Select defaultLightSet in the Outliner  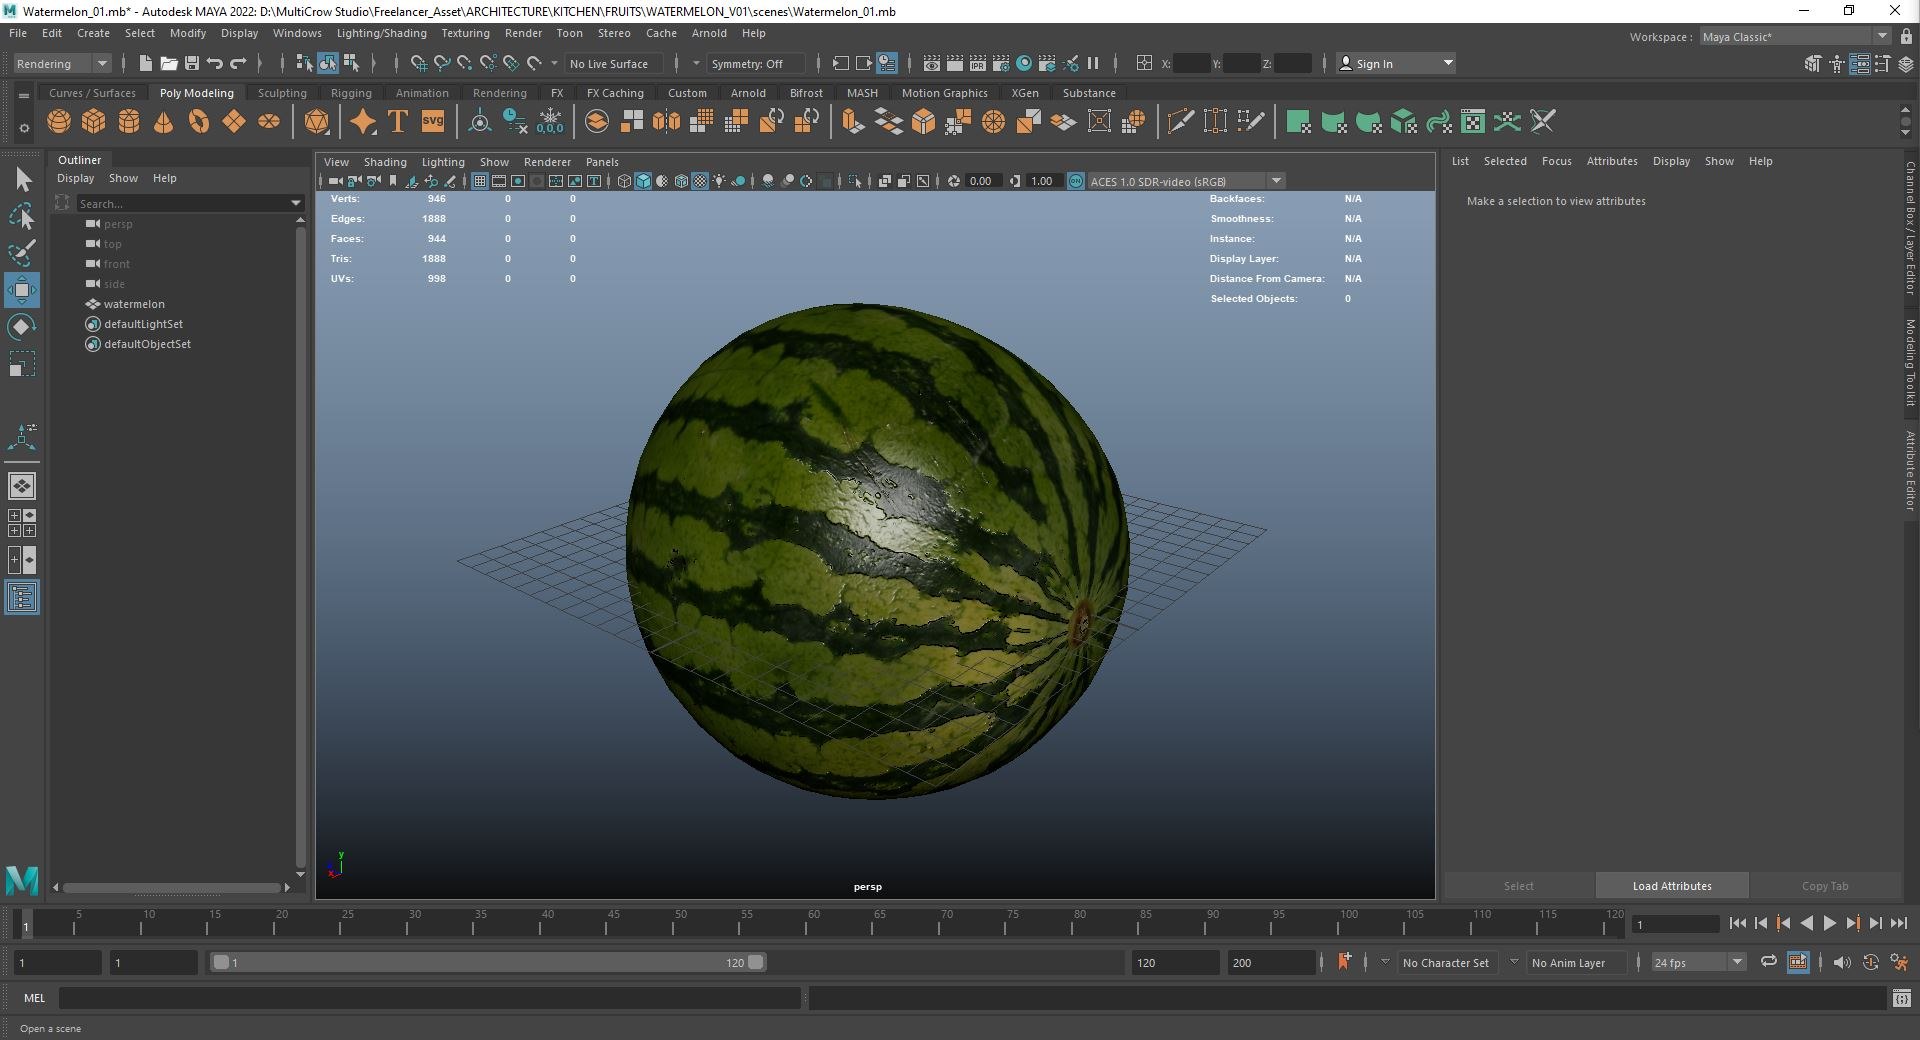(x=143, y=324)
